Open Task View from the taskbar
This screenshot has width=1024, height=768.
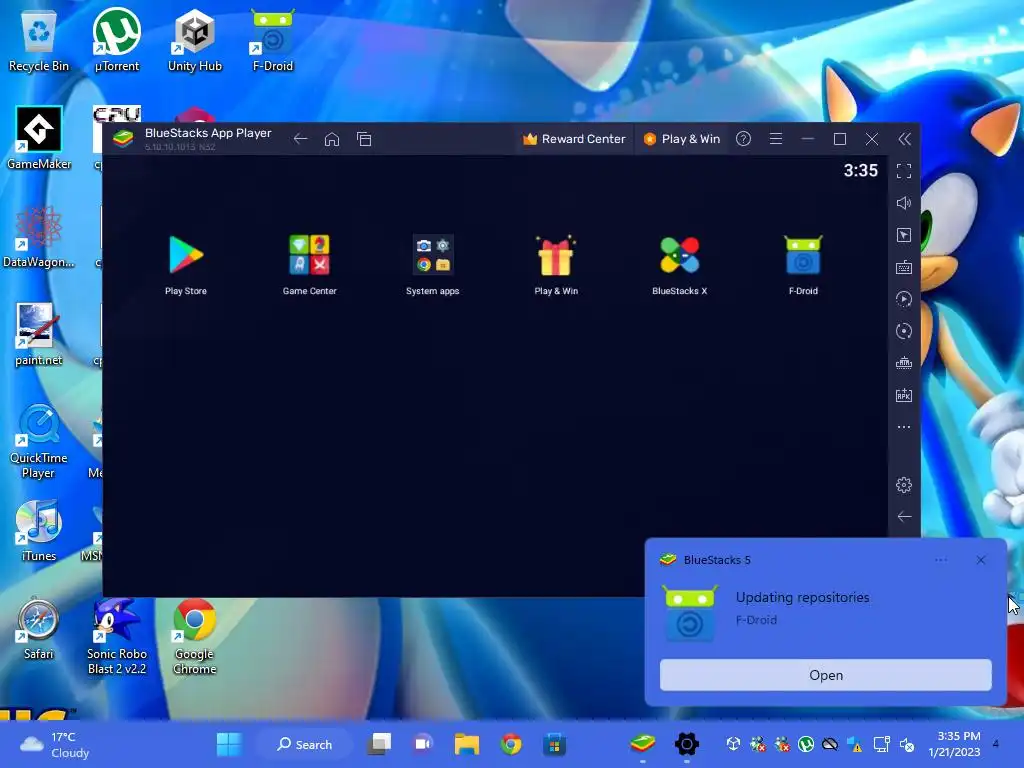click(x=379, y=744)
